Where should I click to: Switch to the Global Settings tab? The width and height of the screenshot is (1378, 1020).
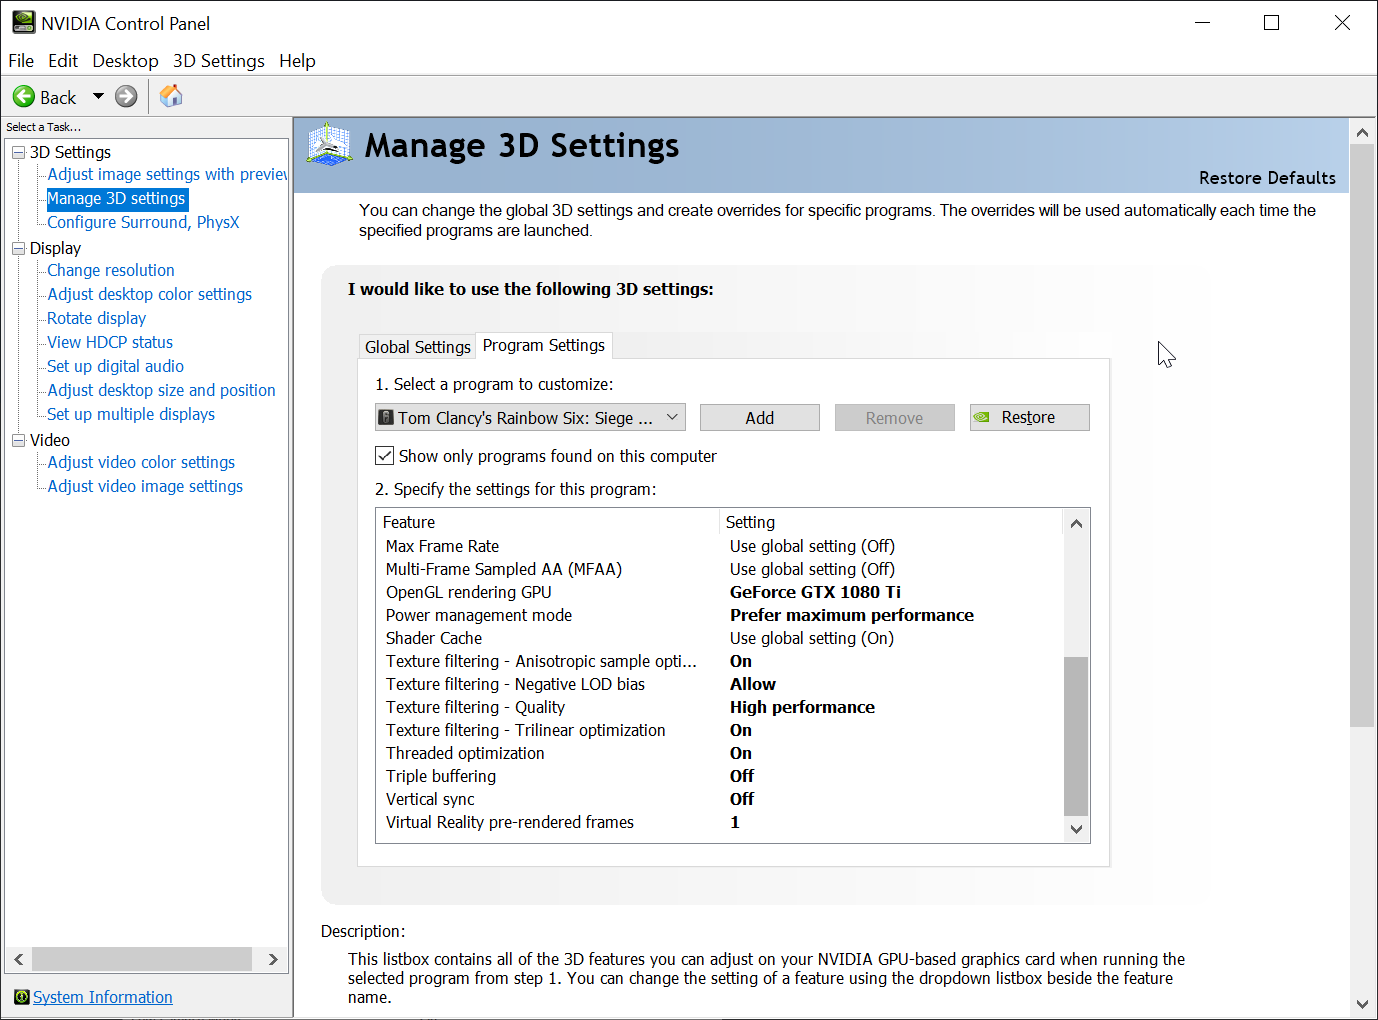tap(417, 346)
